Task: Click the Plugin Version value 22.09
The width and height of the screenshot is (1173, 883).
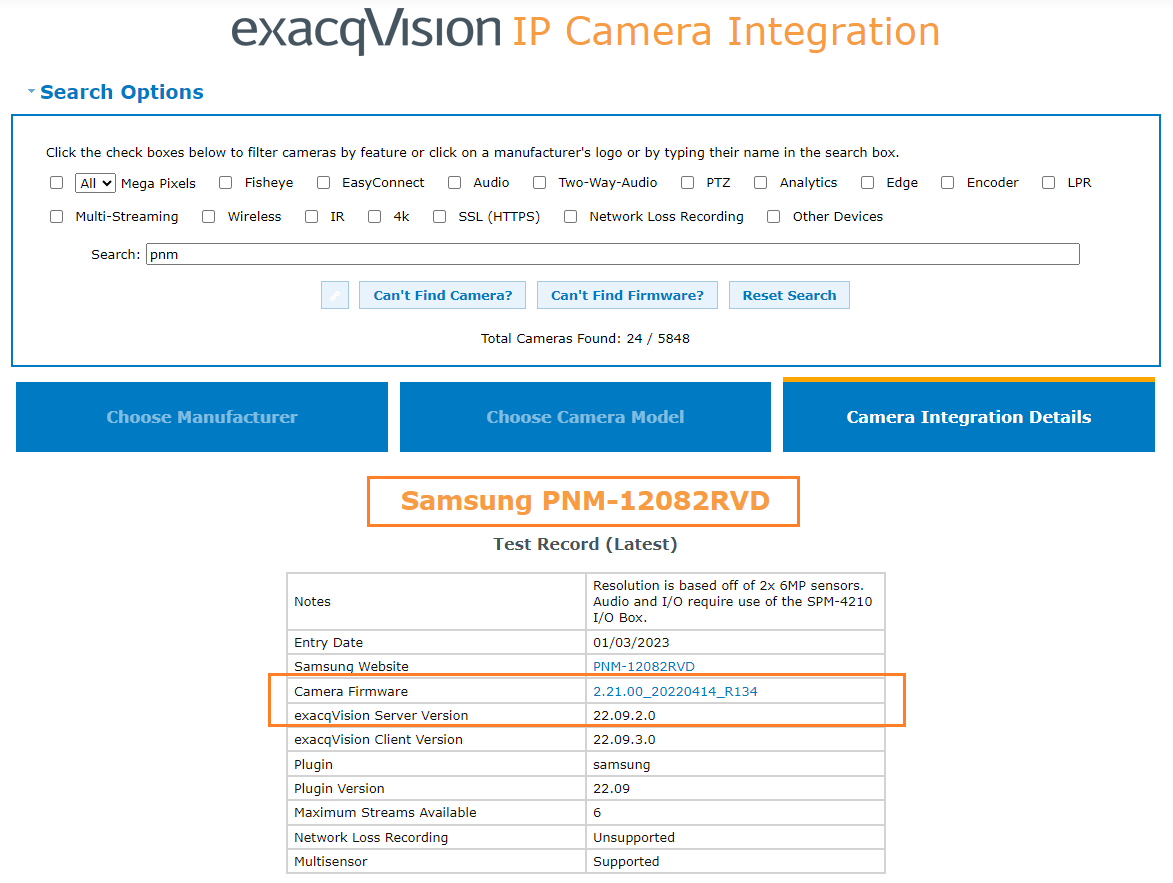Action: (611, 789)
